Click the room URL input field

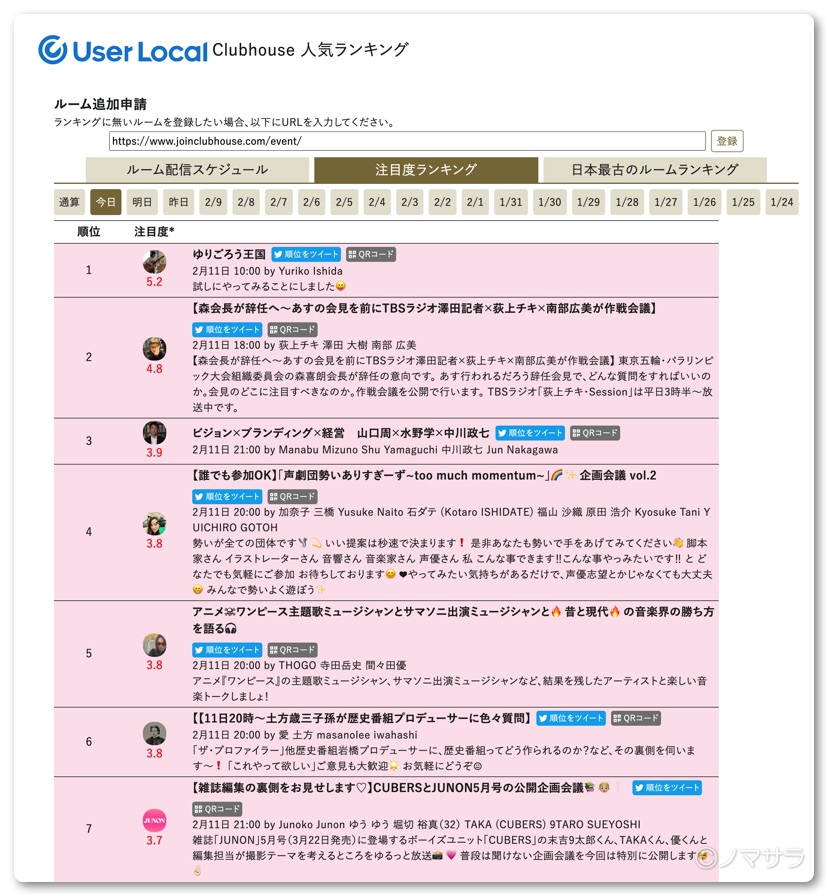406,141
